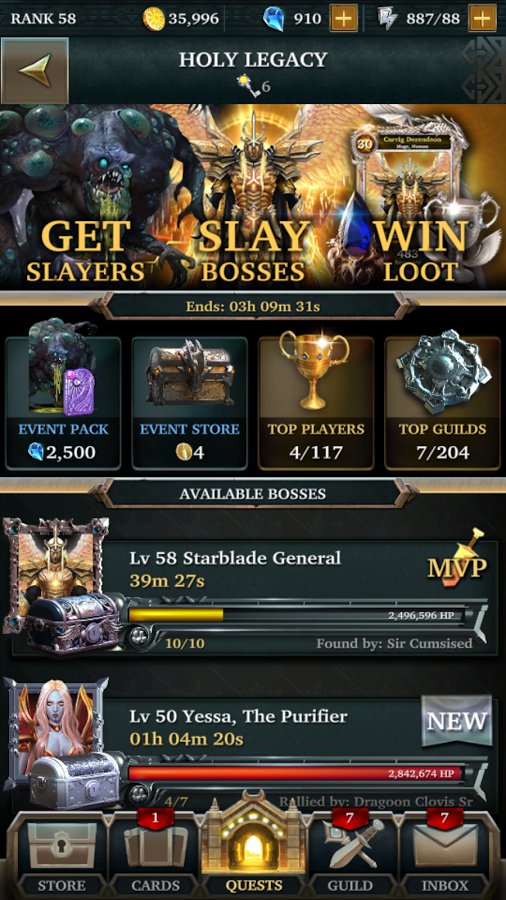This screenshot has height=900, width=506.
Task: Tap the MVP sword badge
Action: [458, 560]
